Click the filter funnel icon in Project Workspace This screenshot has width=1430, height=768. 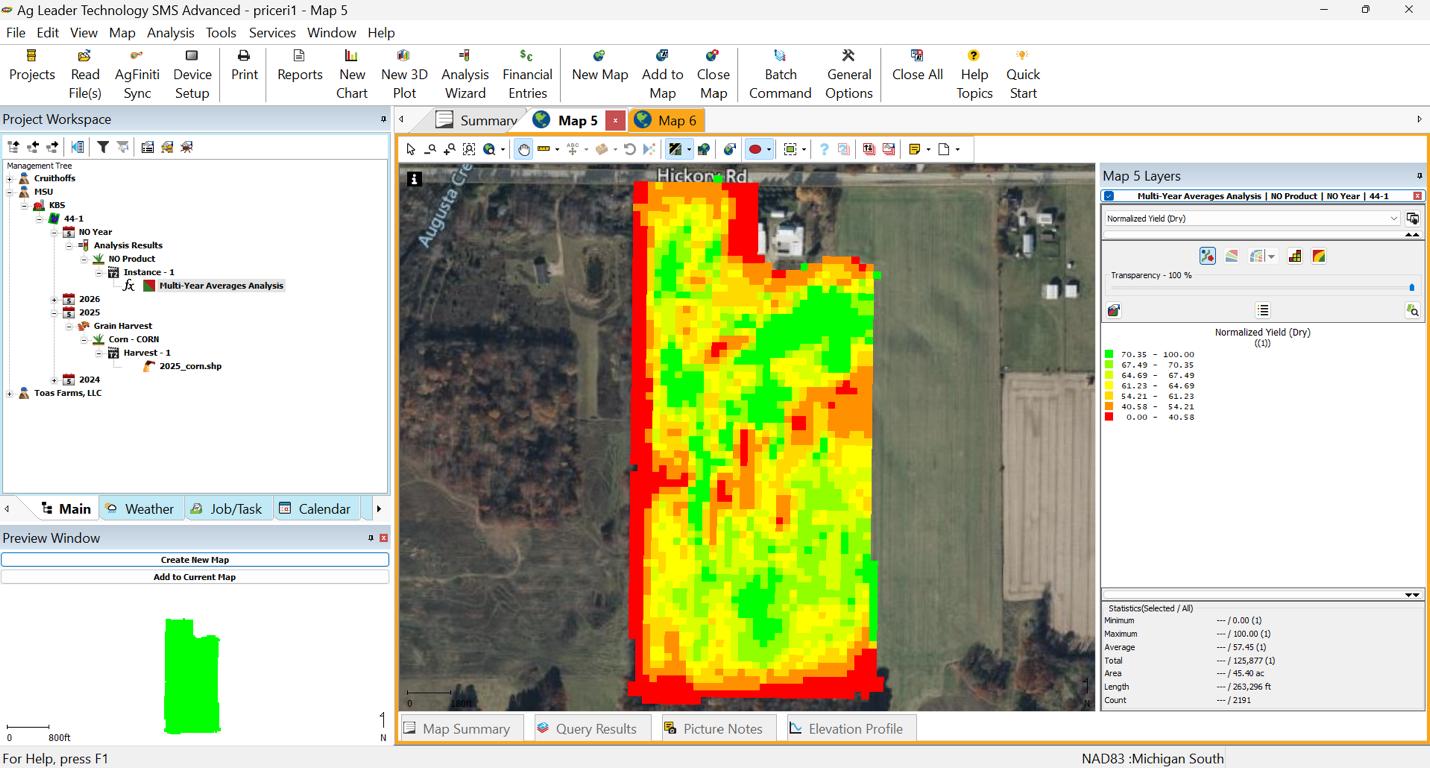103,147
